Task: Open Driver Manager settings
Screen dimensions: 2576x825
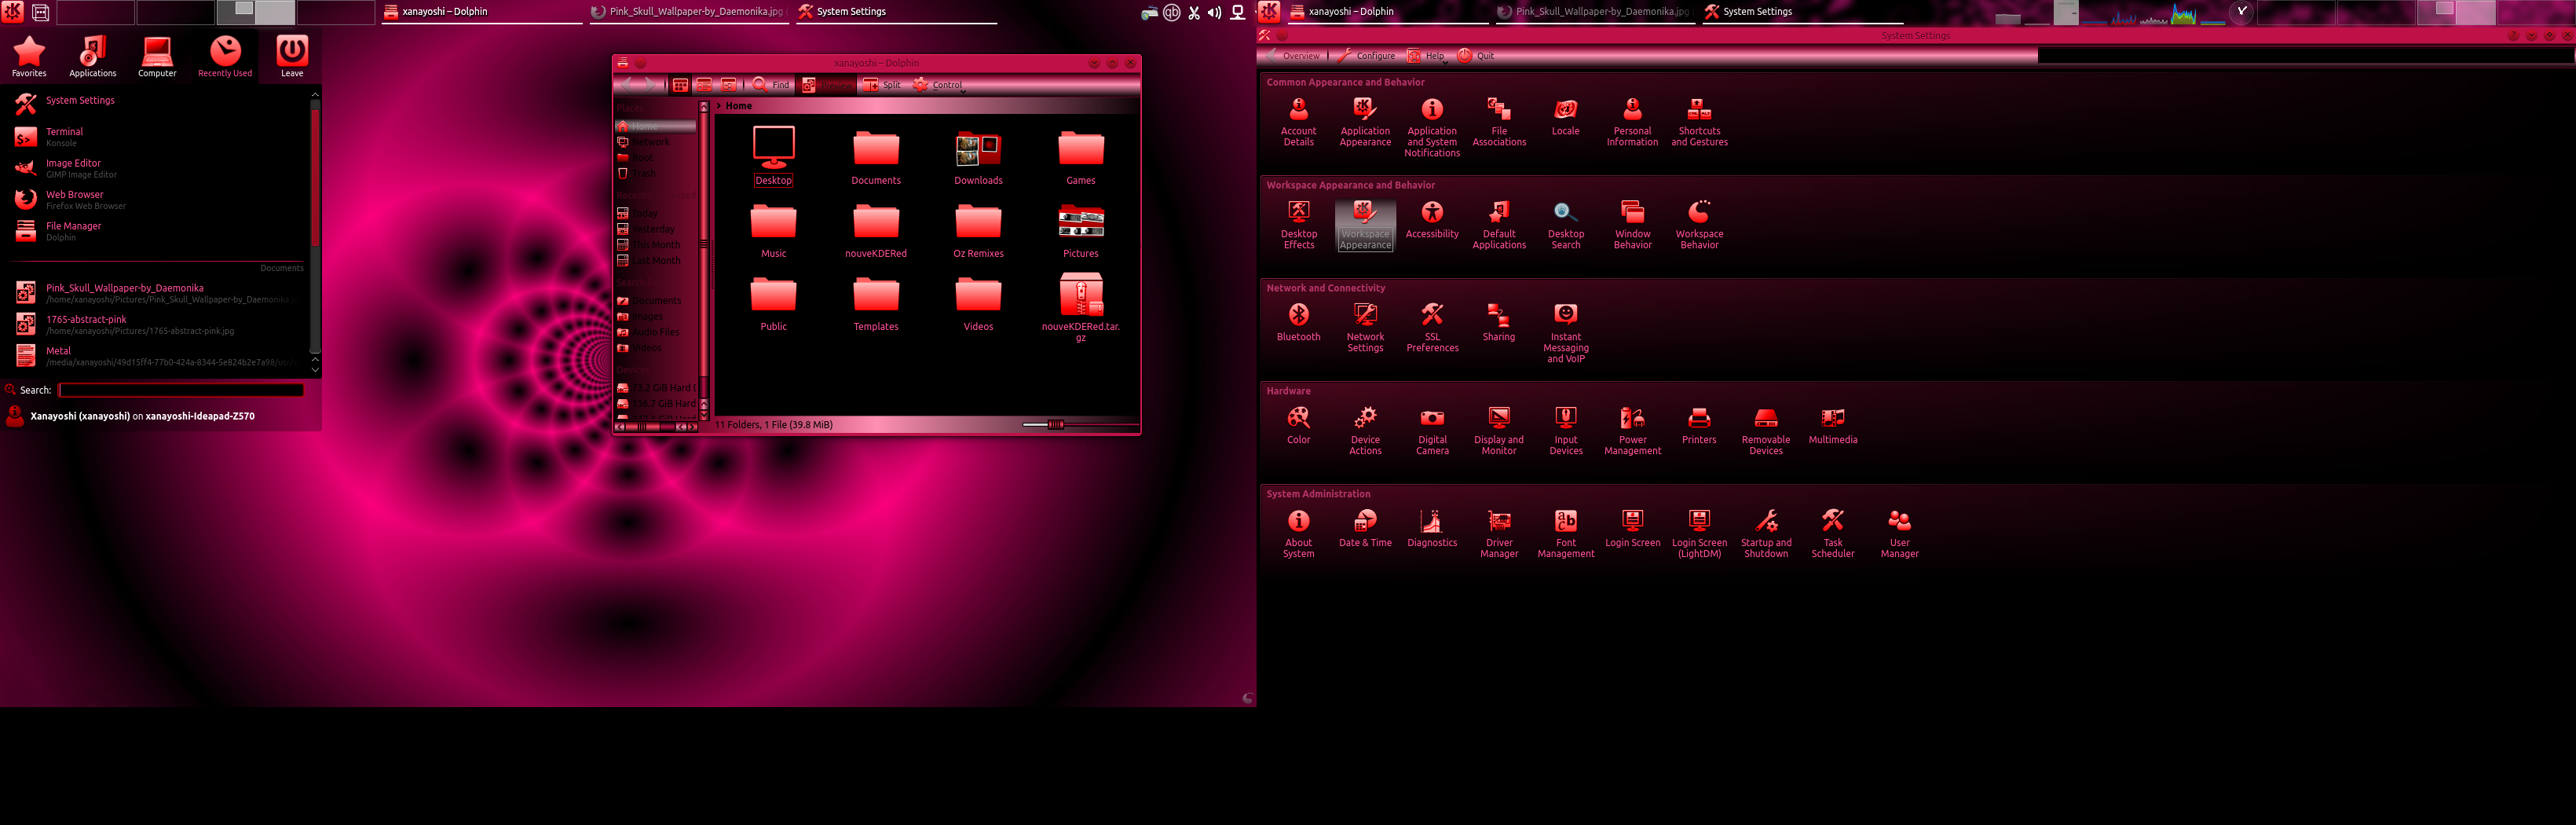Action: click(x=1499, y=534)
